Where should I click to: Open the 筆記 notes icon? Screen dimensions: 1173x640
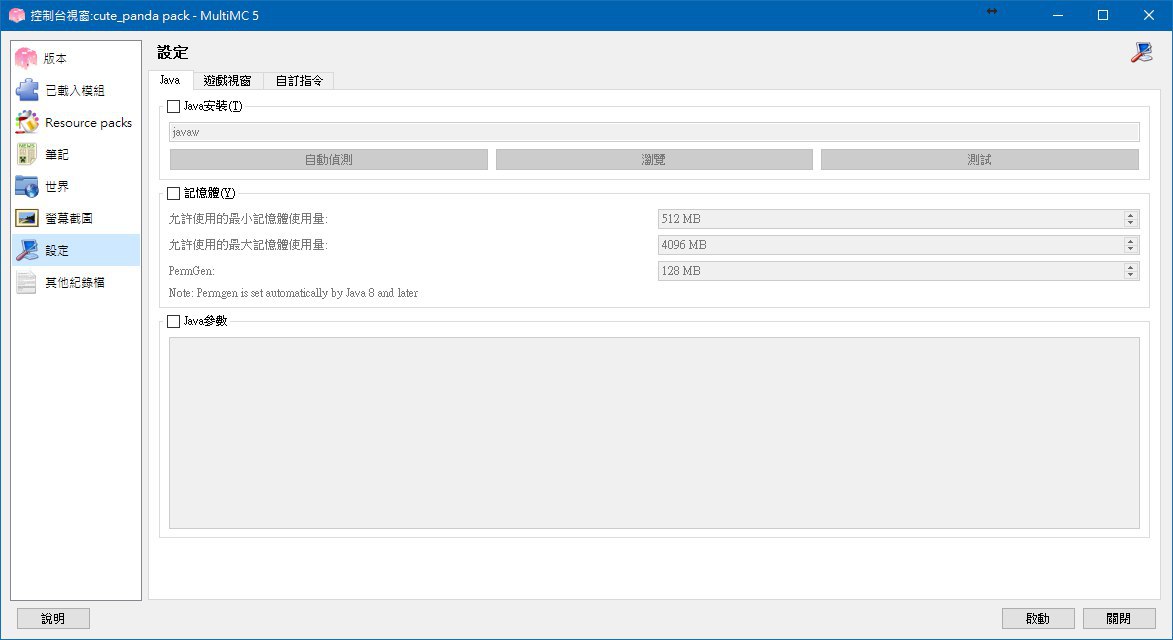27,154
